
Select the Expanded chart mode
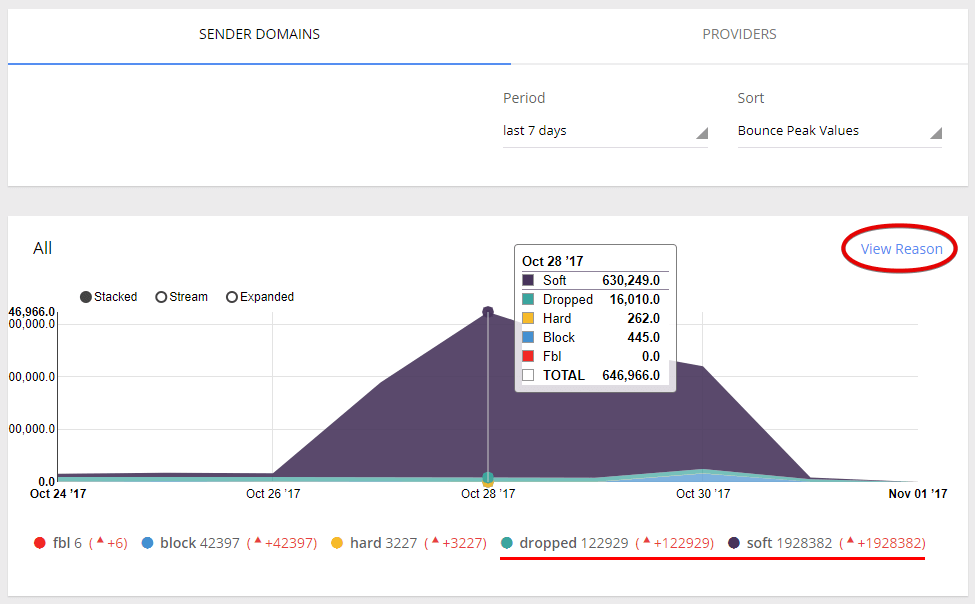(260, 297)
